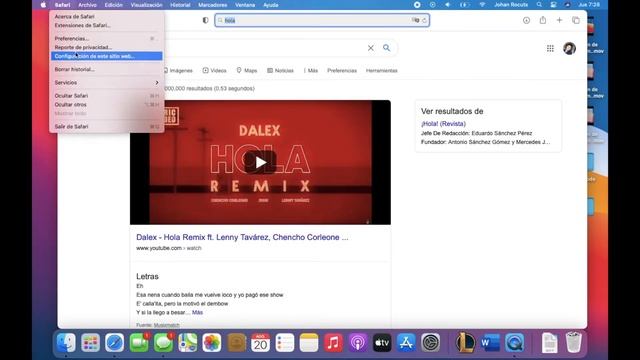Switch to Maps search tab
Screen dimensions: 640x360
(247, 71)
